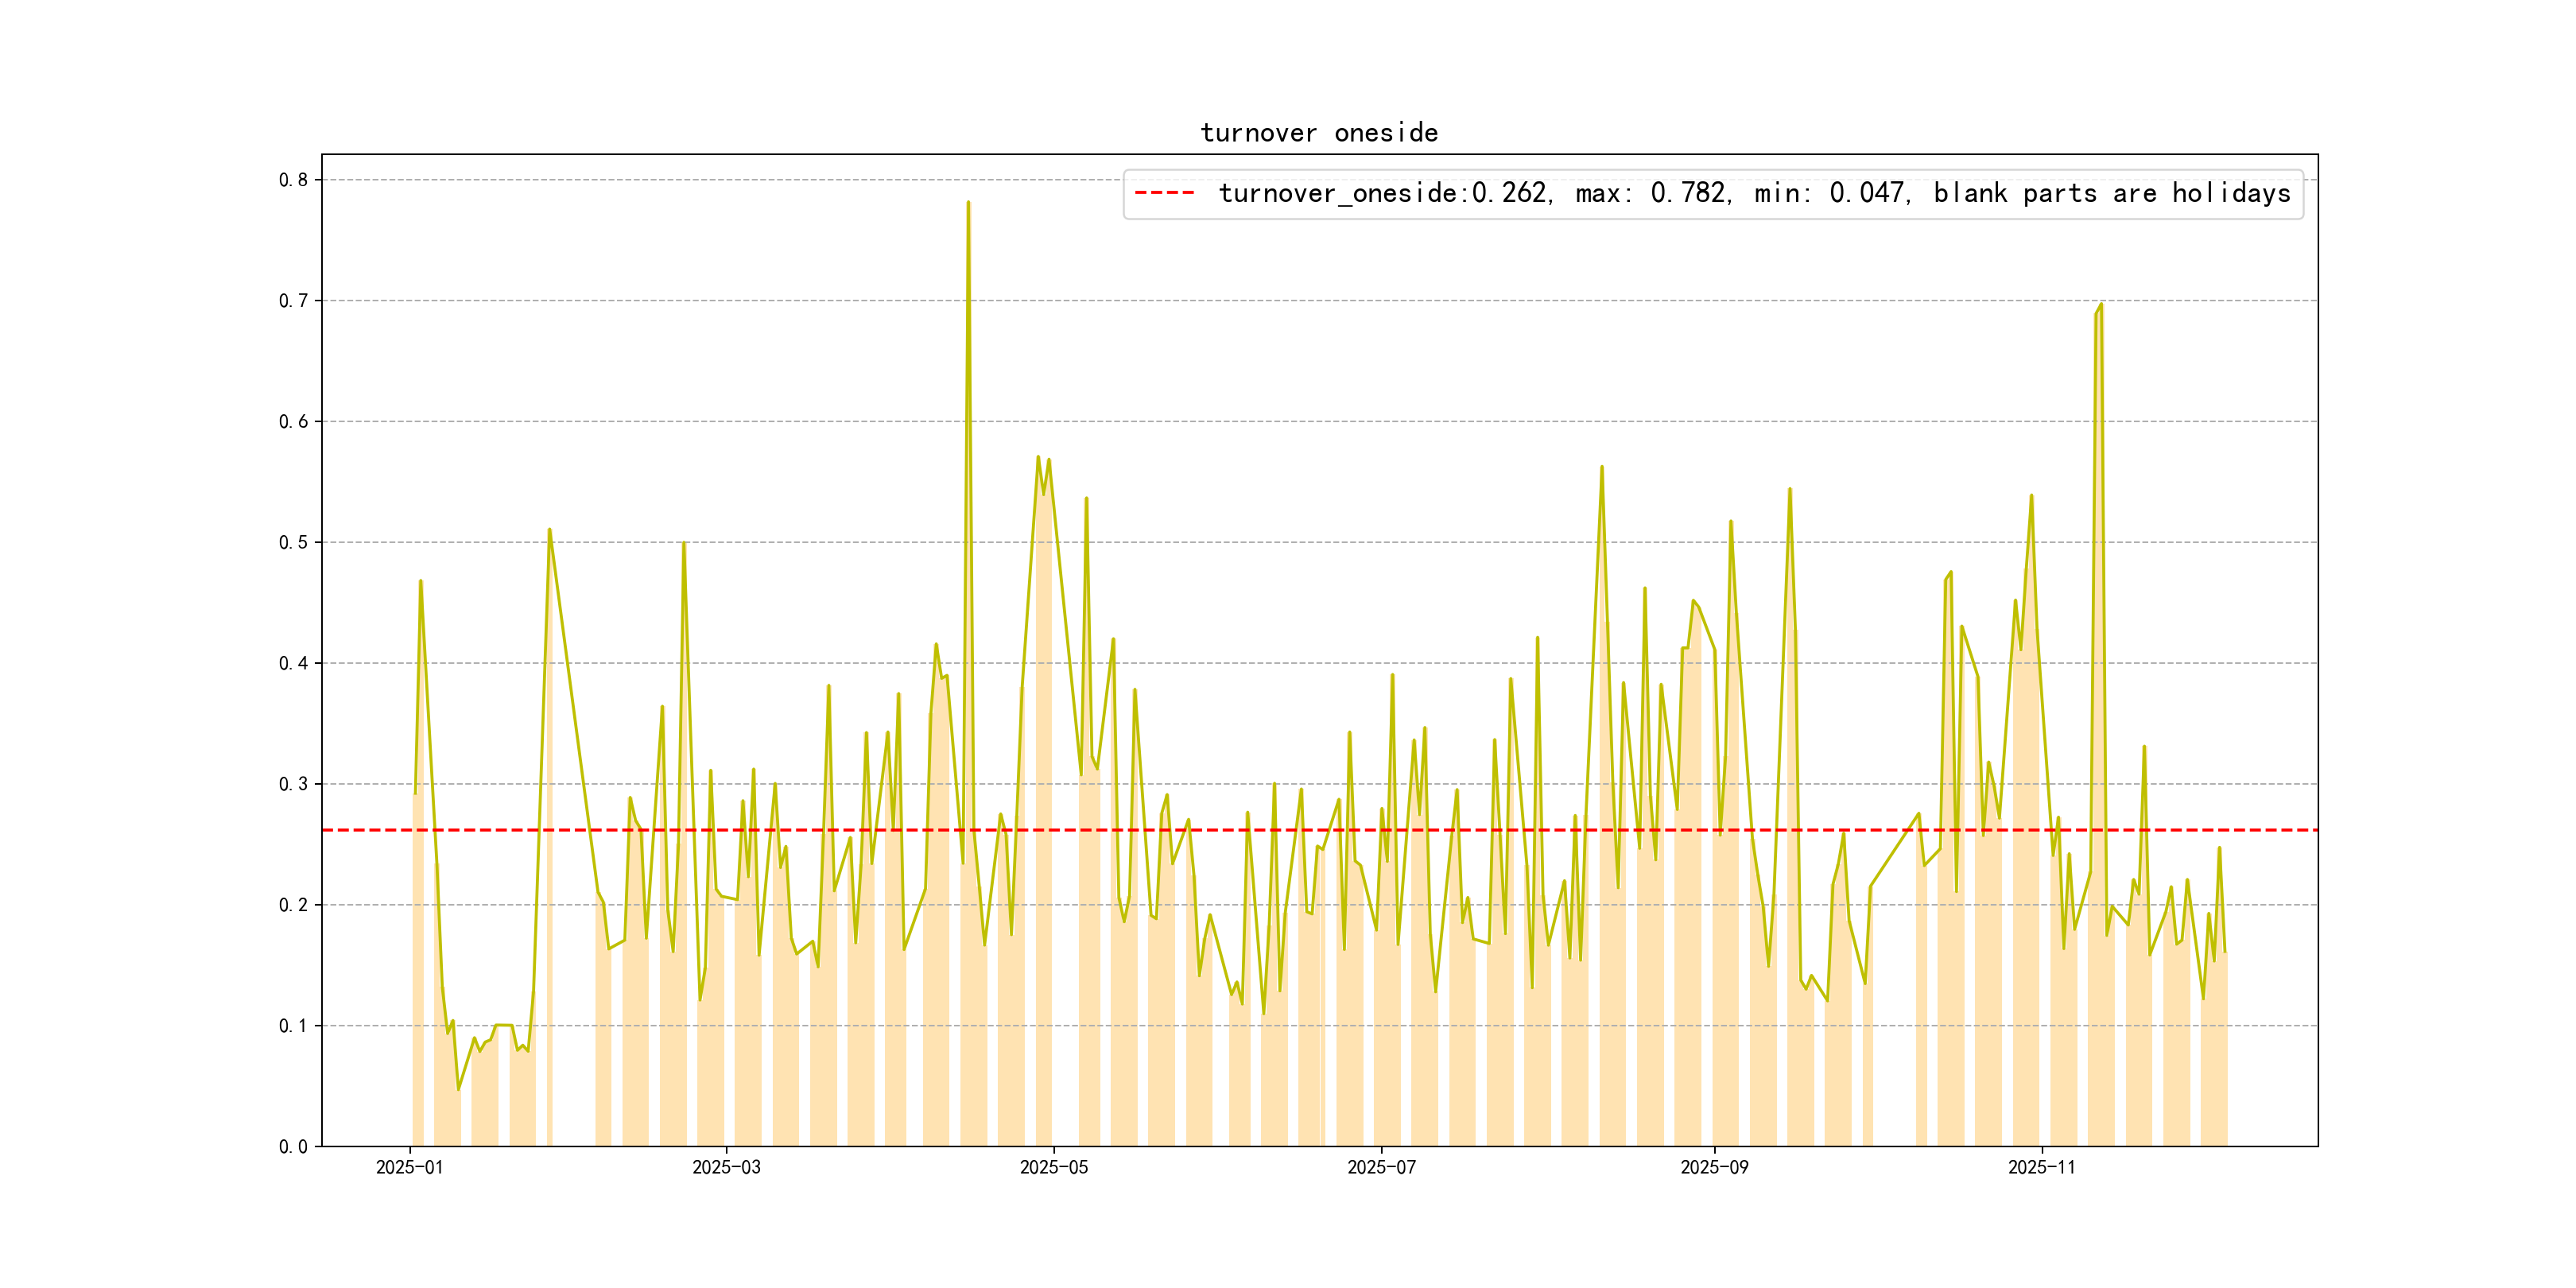Select the 2025-03 x-axis tick label
This screenshot has width=2576, height=1288.
click(726, 1167)
